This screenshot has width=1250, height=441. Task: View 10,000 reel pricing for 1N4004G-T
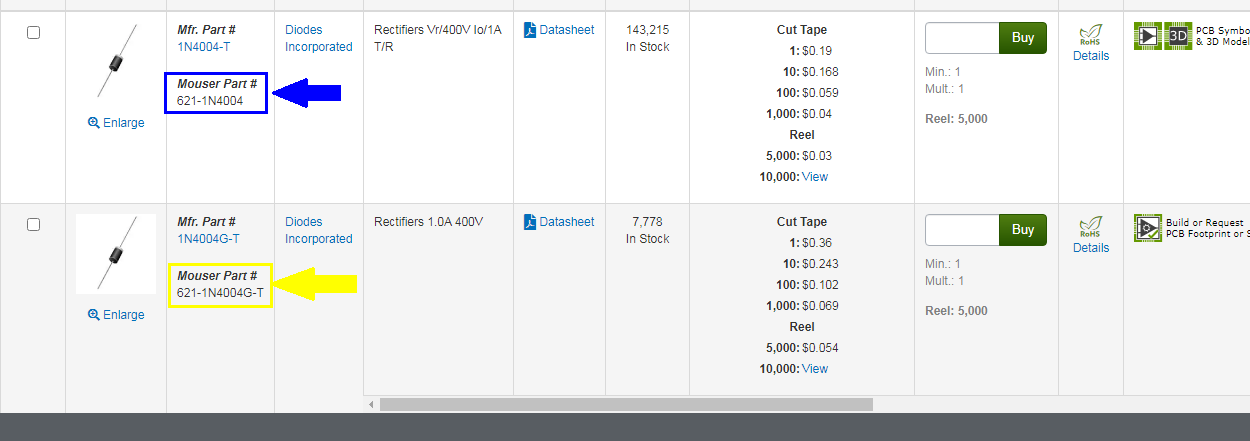tap(815, 369)
